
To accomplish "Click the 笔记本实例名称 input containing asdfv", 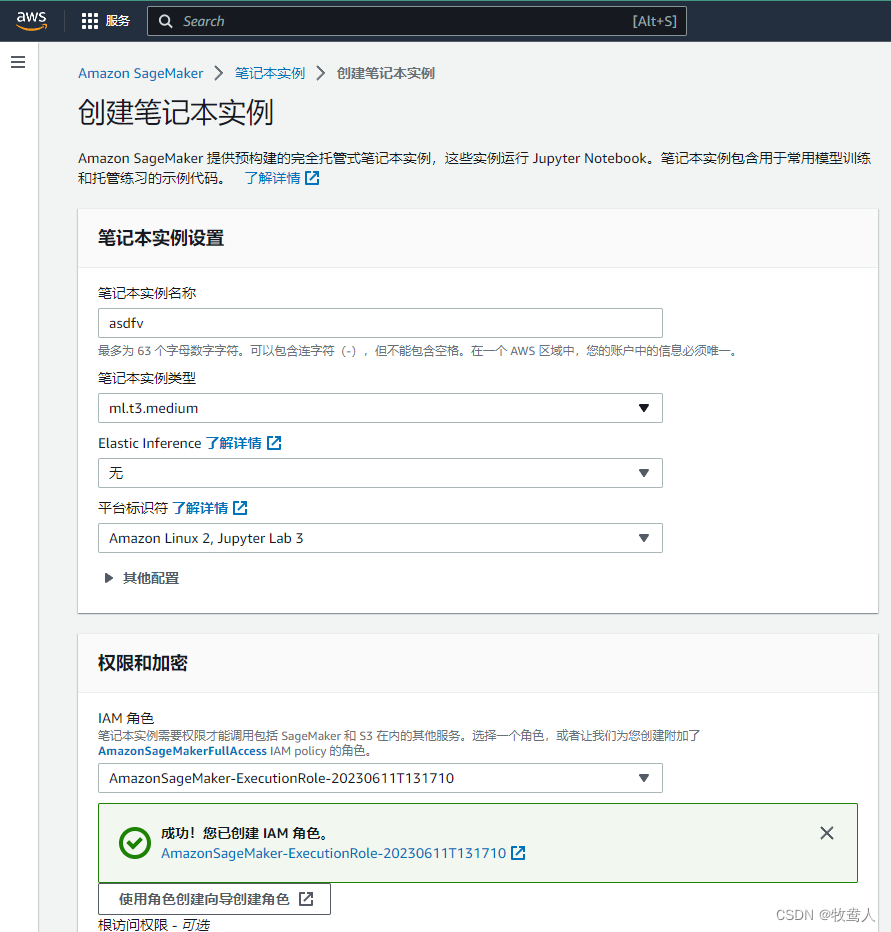I will 380,323.
